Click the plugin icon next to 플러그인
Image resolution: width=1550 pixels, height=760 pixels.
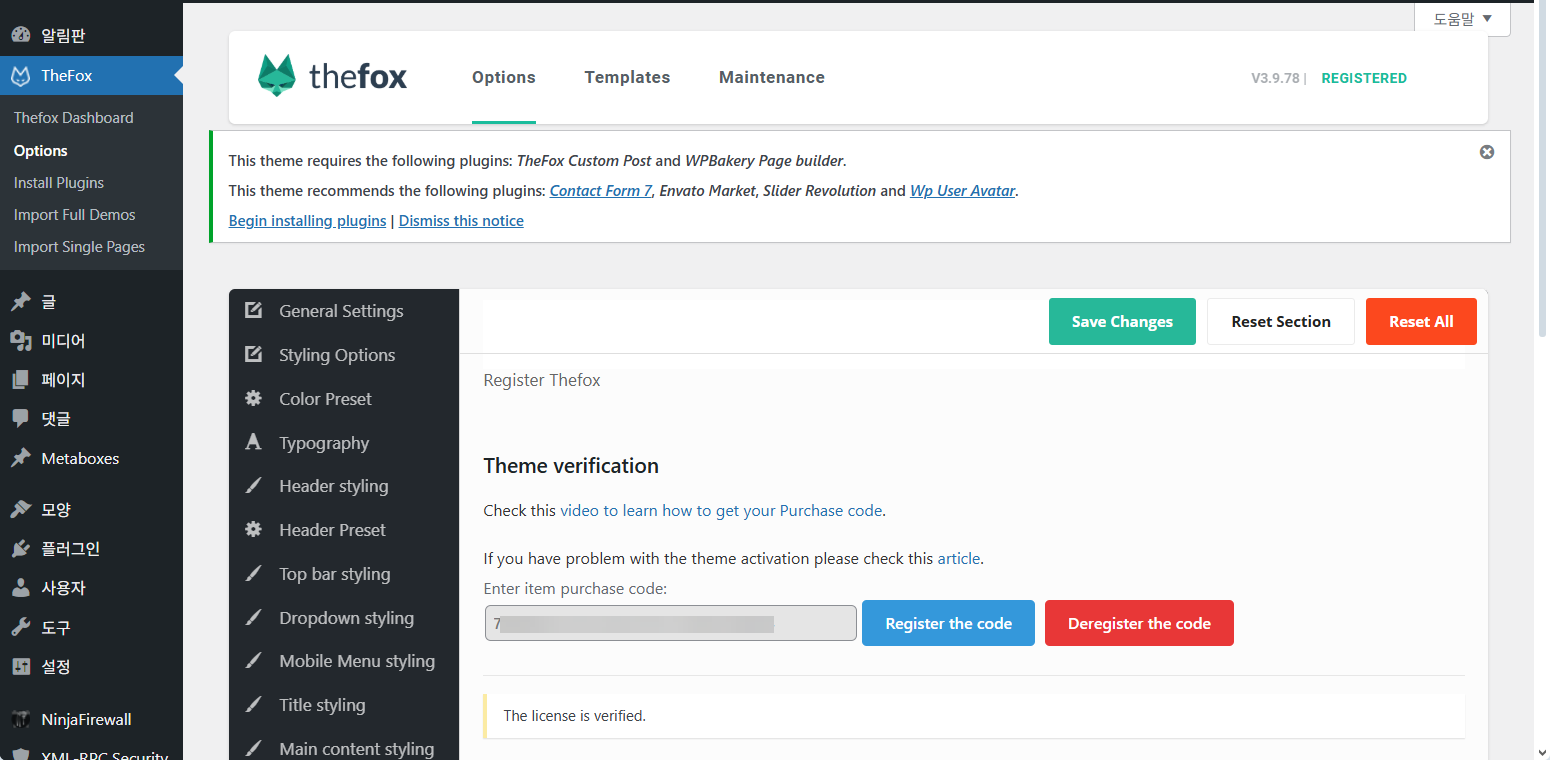(20, 549)
